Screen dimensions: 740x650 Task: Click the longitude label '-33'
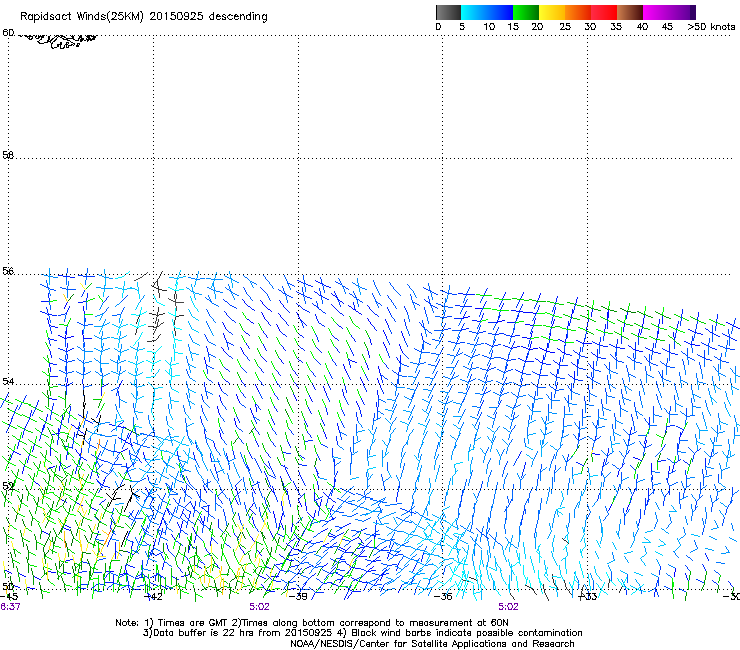pos(588,597)
